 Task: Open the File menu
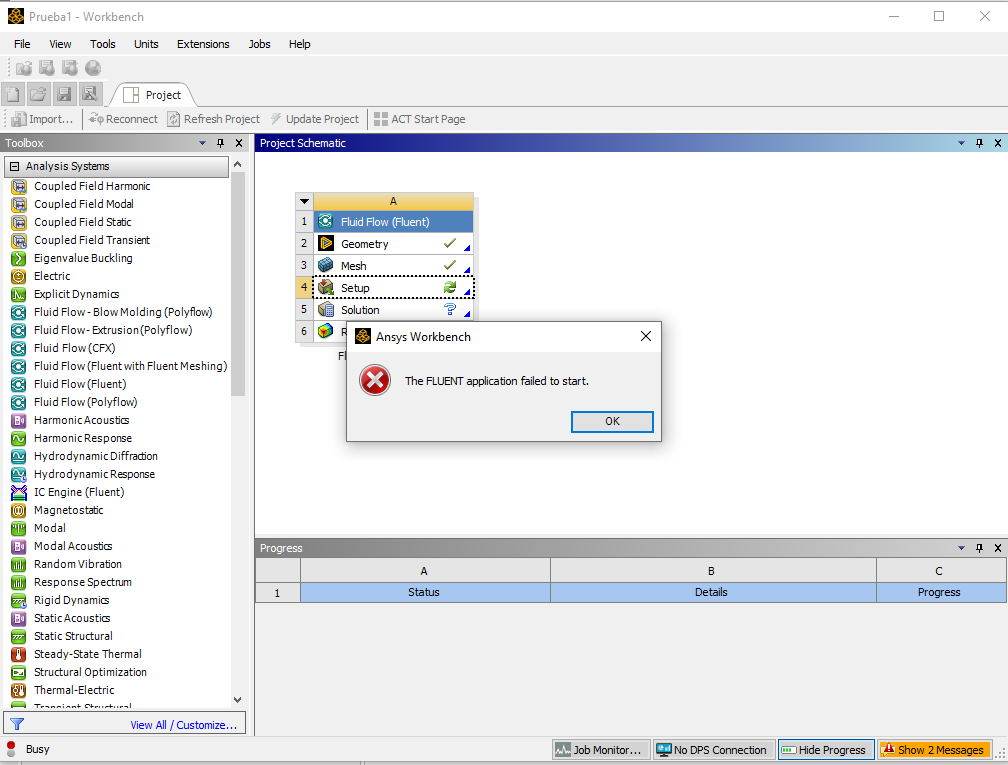(x=22, y=44)
